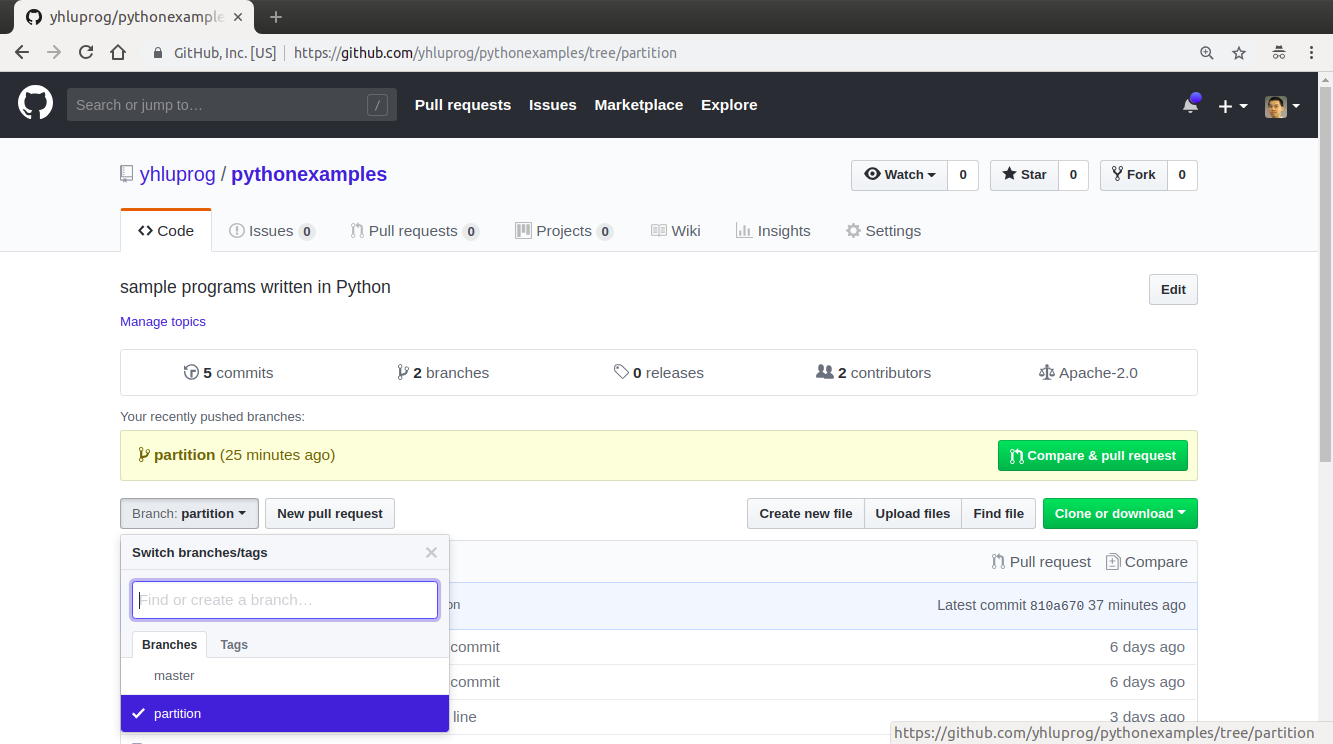
Task: Open the pythonexamples repository link
Action: 309,174
